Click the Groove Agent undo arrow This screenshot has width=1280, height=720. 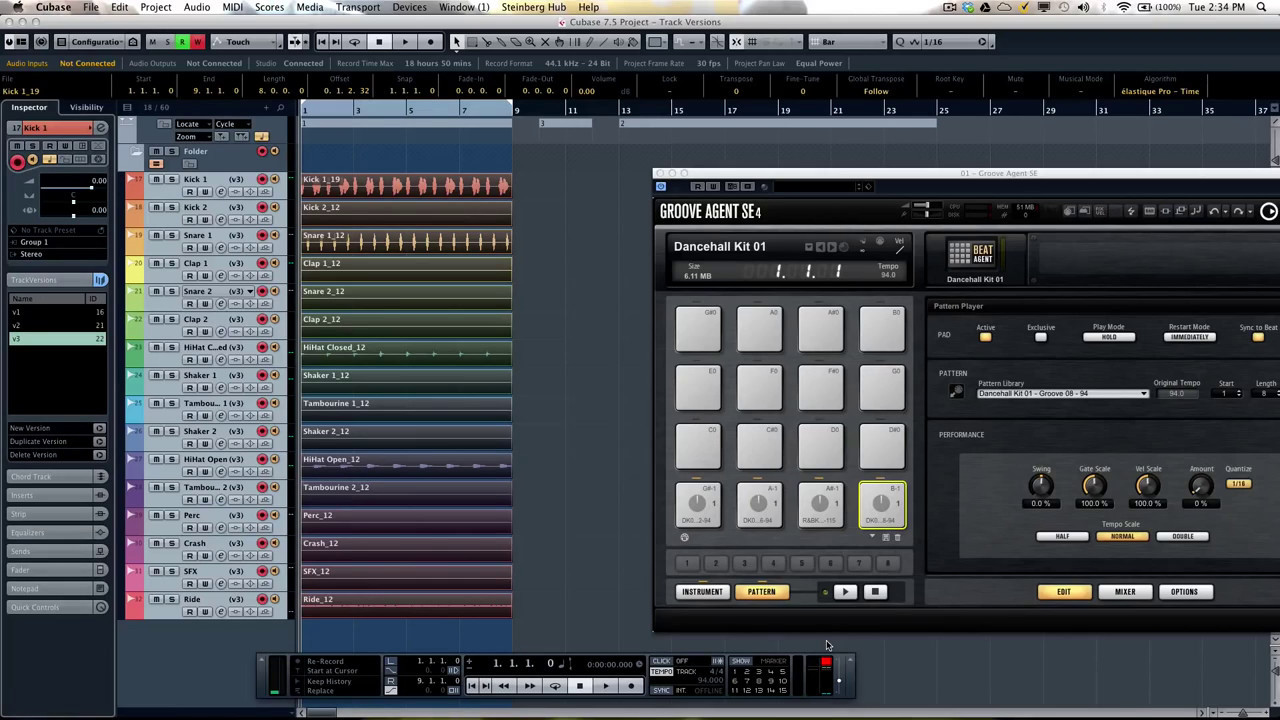click(x=1215, y=211)
